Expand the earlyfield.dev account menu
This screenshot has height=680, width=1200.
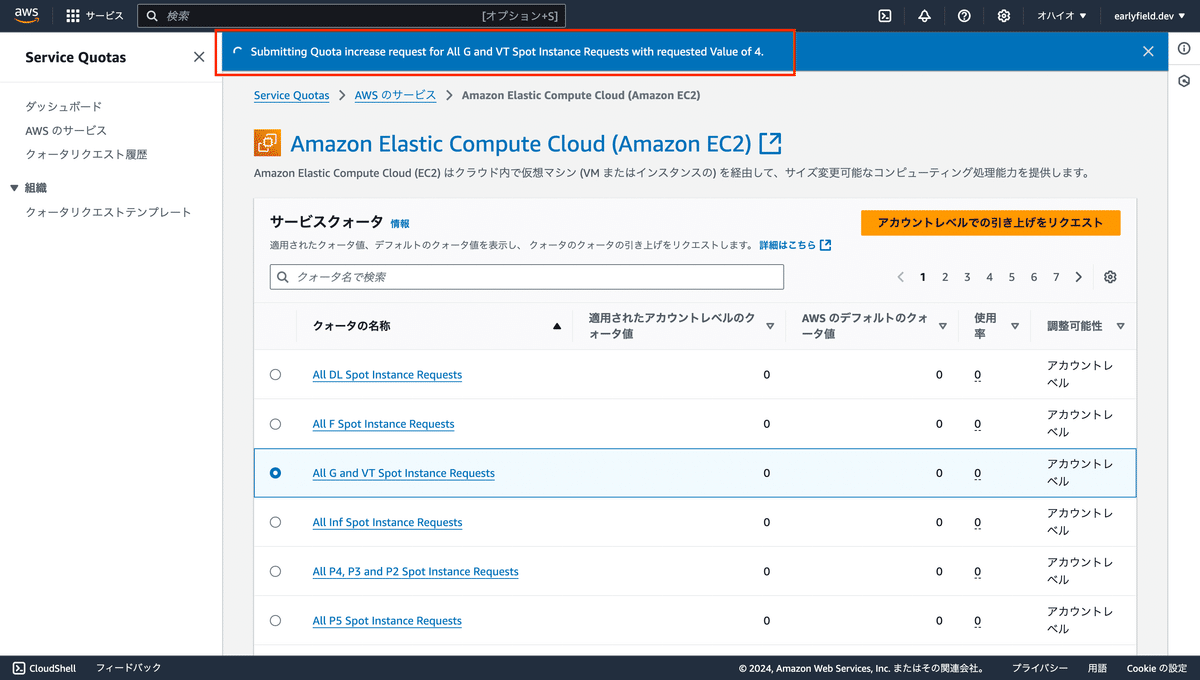(1149, 16)
